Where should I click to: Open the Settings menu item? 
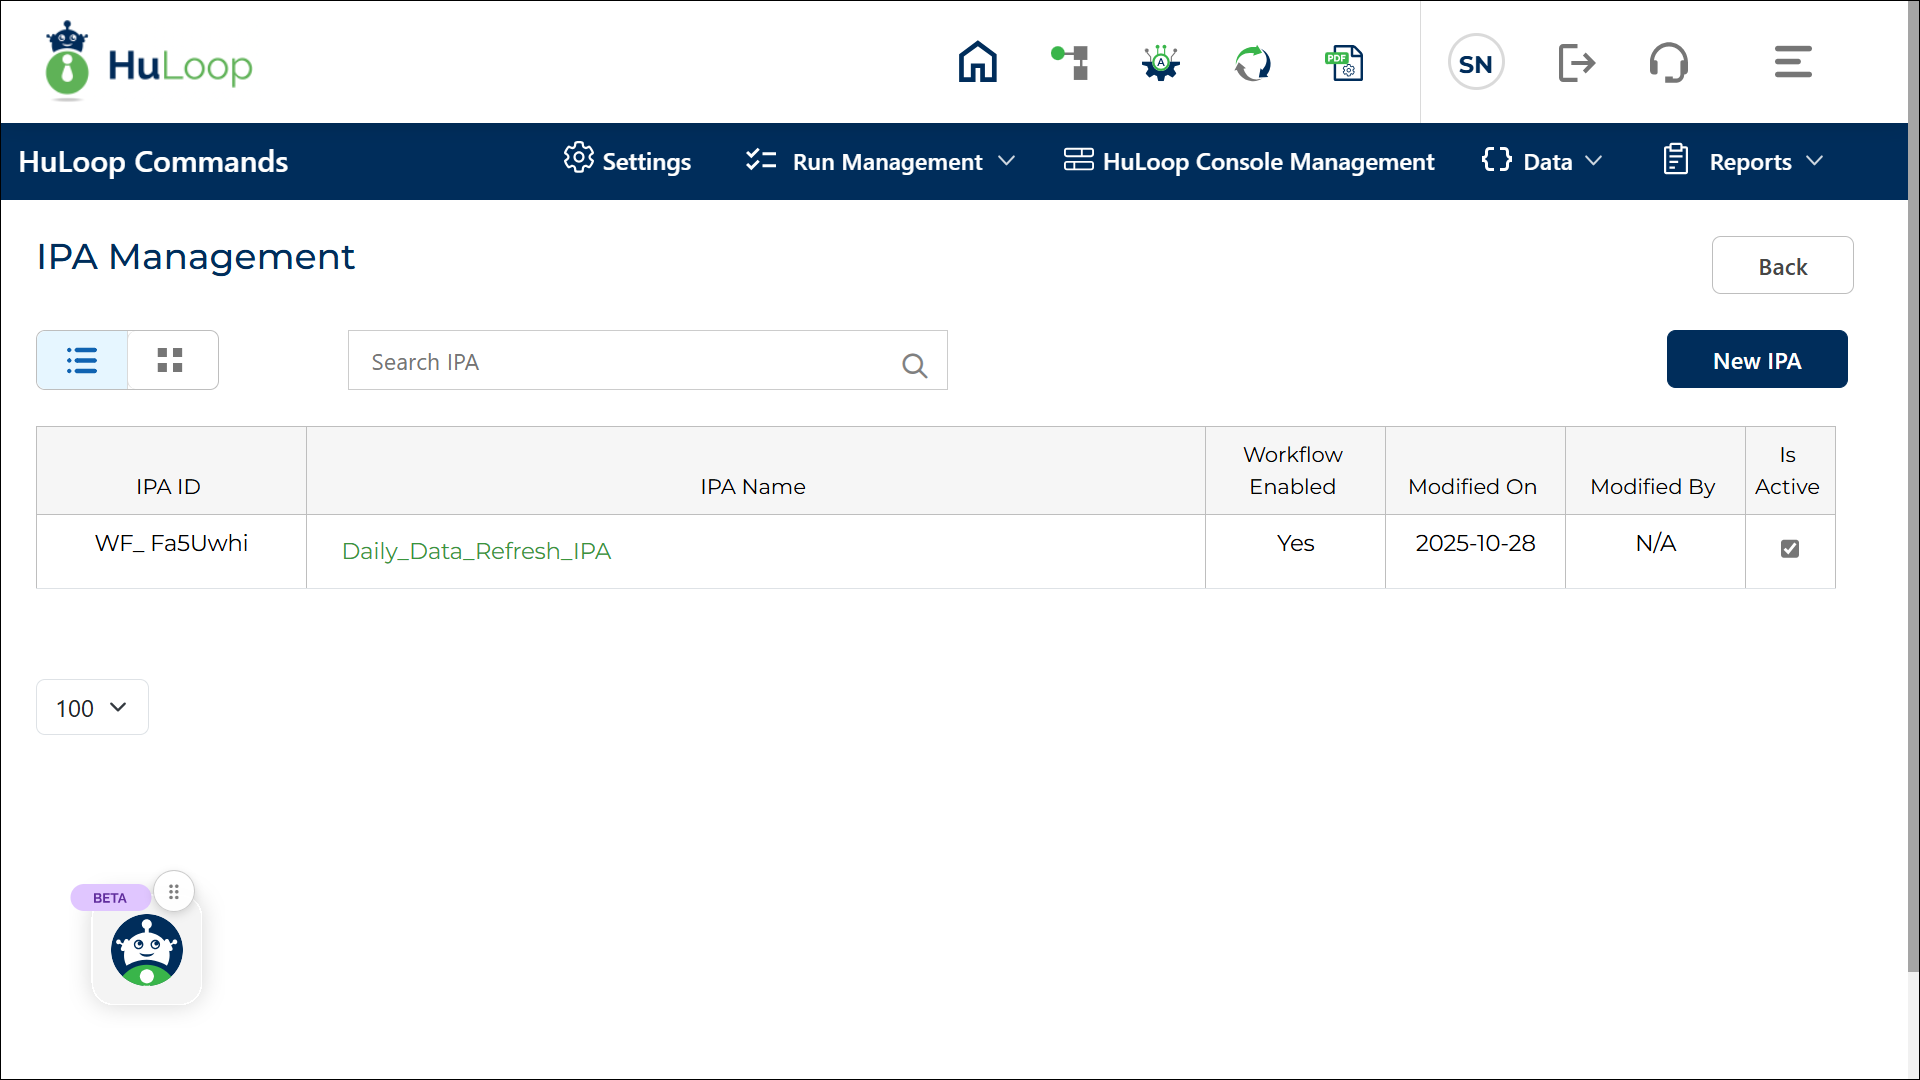click(627, 162)
